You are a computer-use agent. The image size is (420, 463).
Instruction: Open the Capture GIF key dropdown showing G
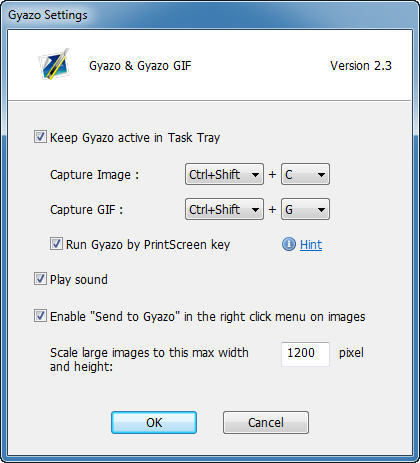(x=305, y=209)
